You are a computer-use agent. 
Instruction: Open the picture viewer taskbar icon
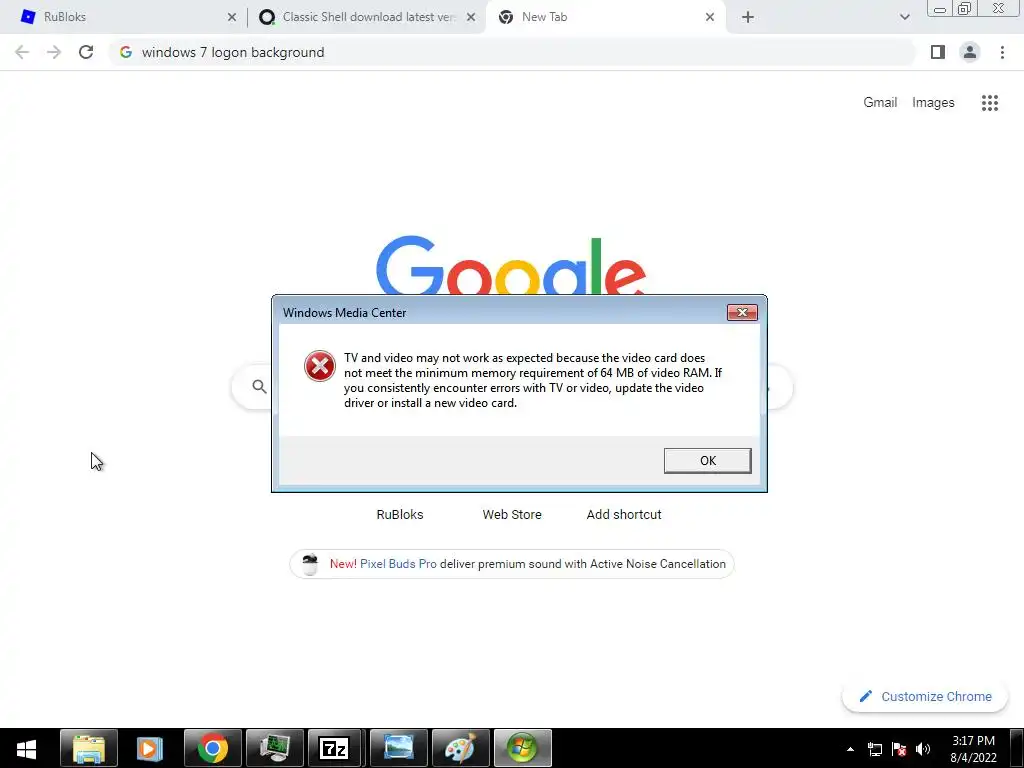point(398,748)
